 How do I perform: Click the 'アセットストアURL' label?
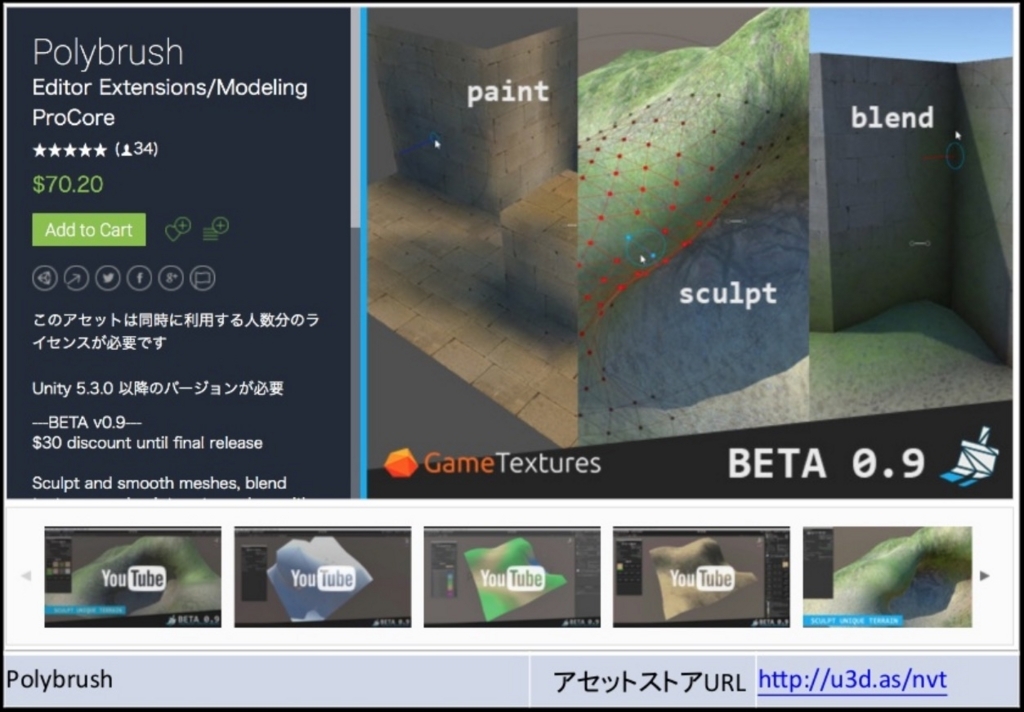649,682
